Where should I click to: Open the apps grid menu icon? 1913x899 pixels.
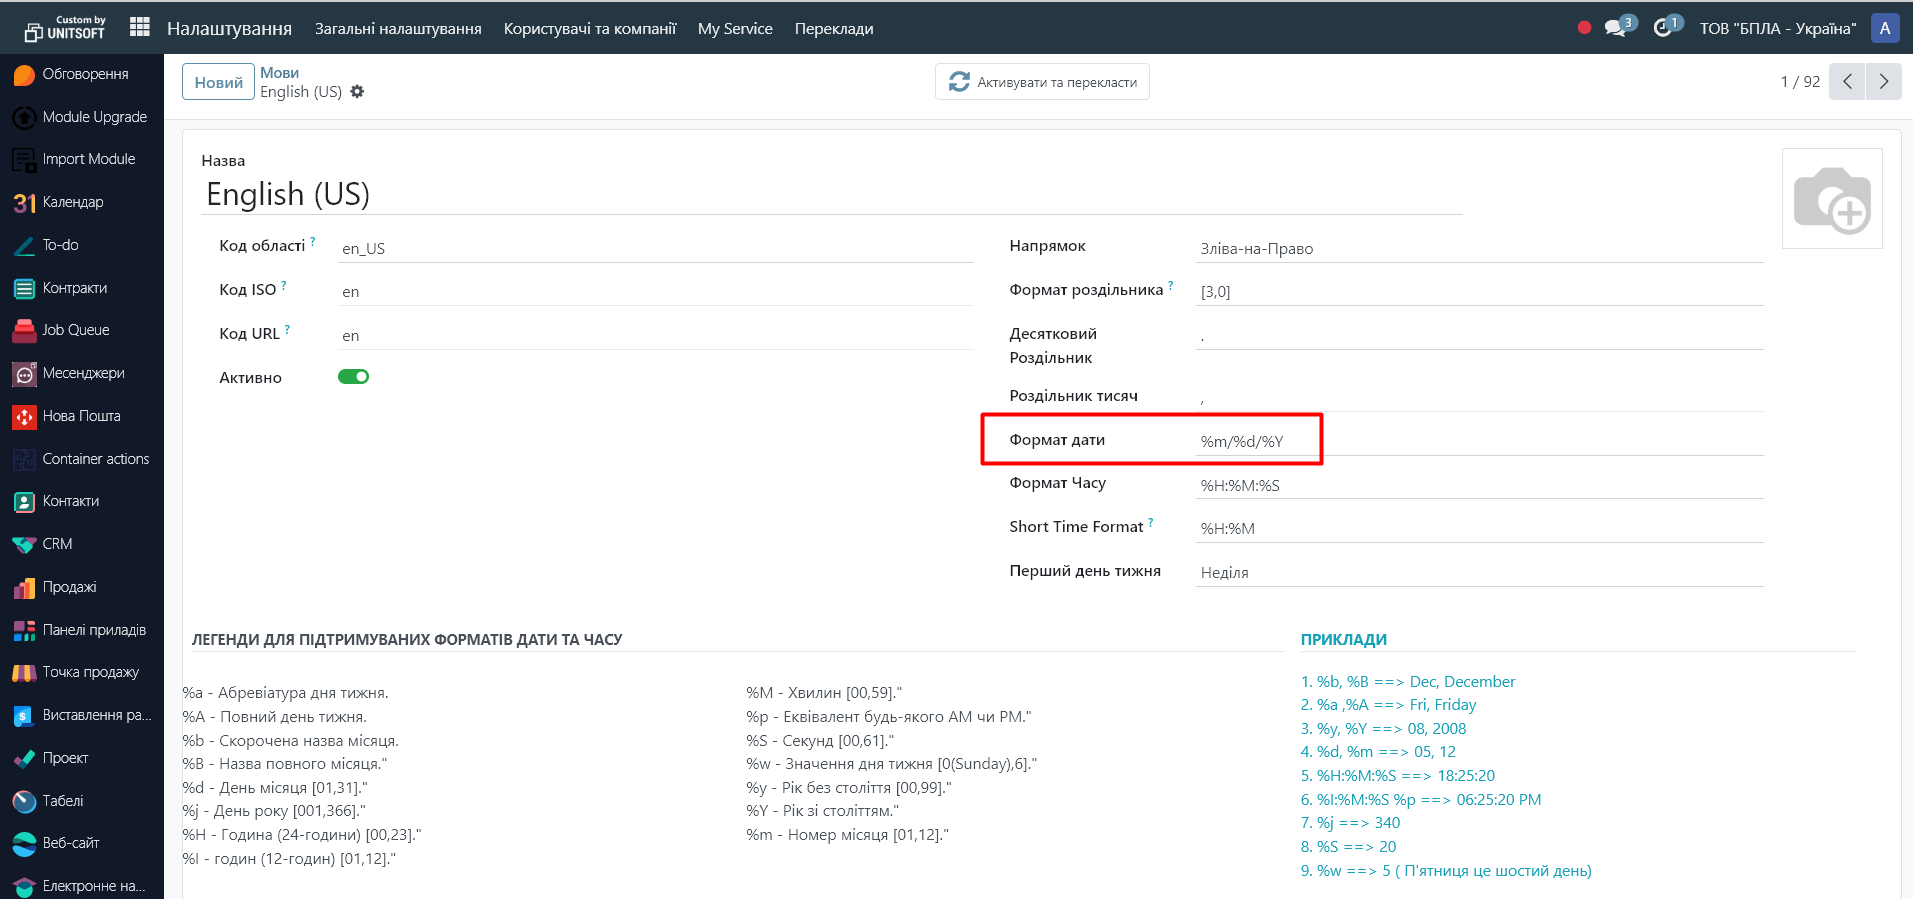[x=140, y=28]
